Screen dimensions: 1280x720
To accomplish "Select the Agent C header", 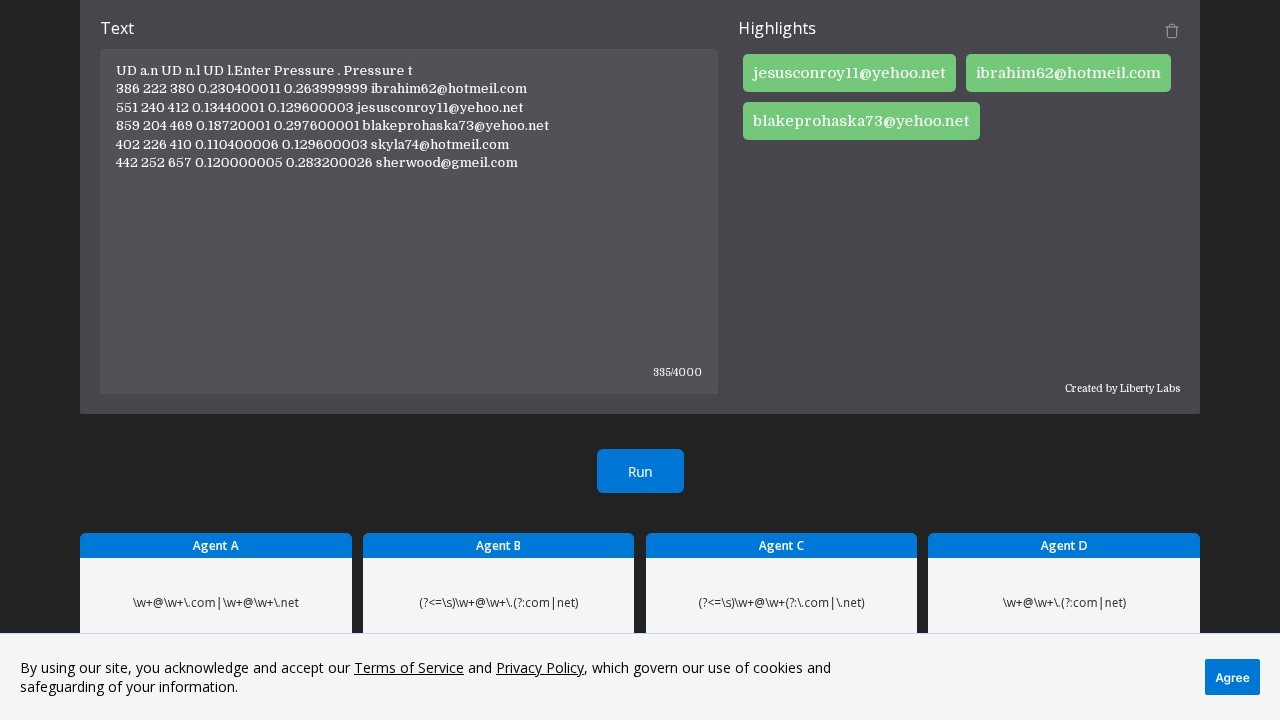I will tap(781, 546).
